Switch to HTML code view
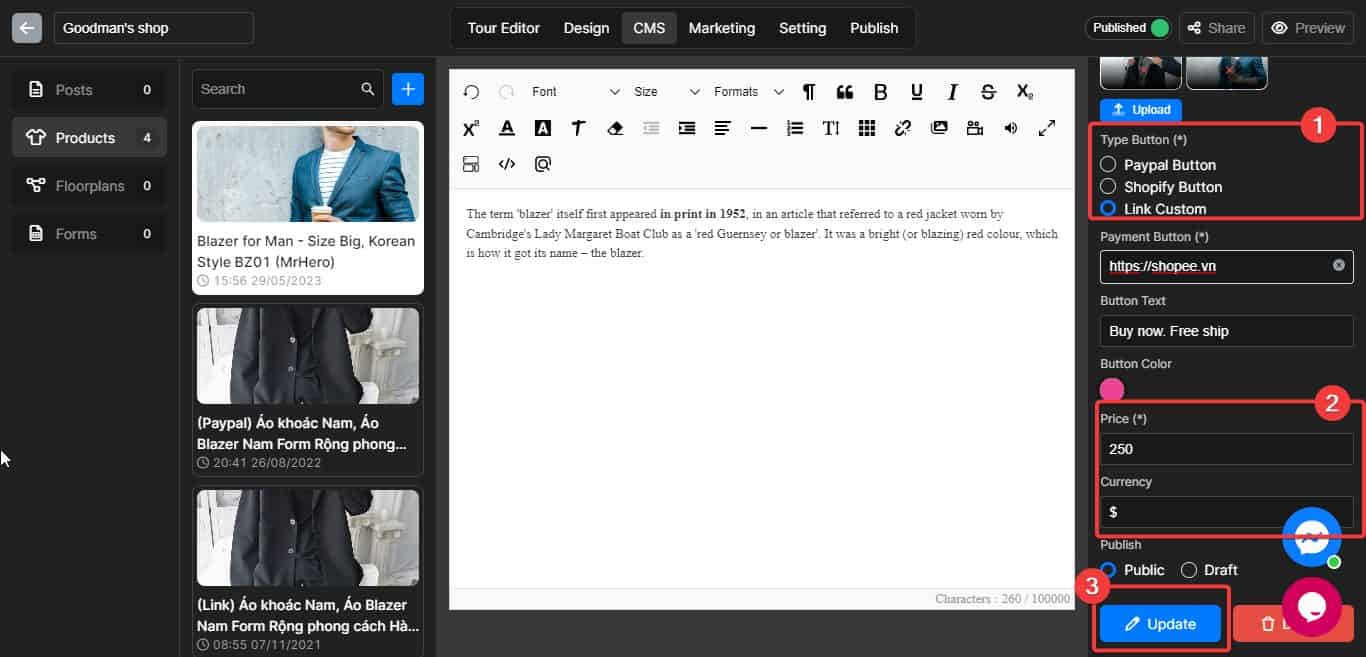Image resolution: width=1366 pixels, height=657 pixels. [508, 164]
